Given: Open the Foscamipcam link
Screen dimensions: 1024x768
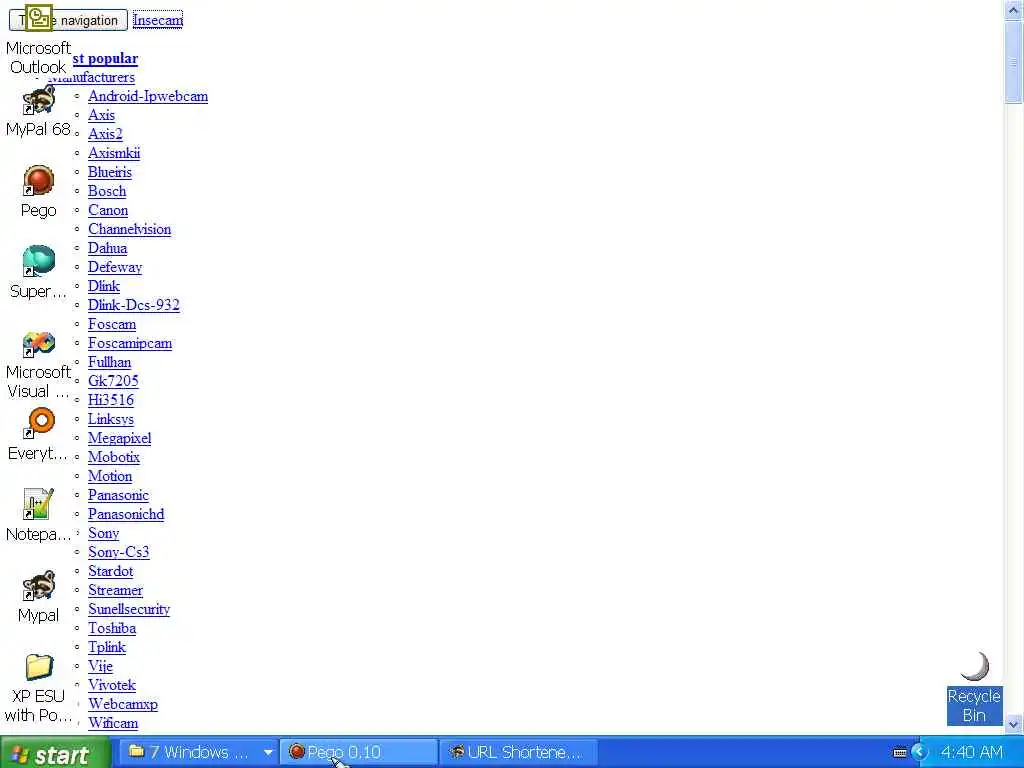Looking at the screenshot, I should pyautogui.click(x=130, y=343).
